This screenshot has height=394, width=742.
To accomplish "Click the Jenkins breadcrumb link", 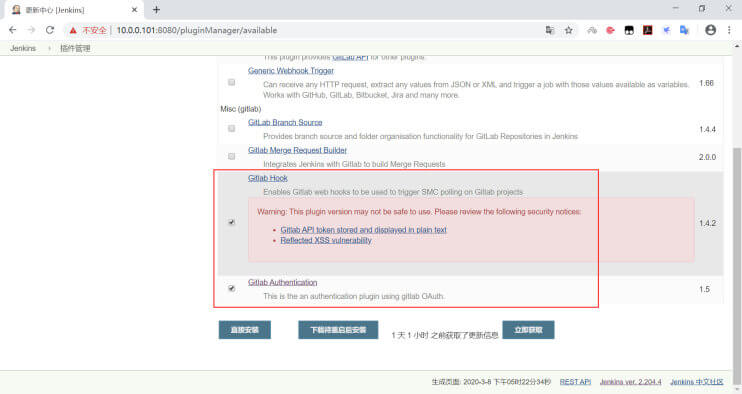I will [23, 48].
